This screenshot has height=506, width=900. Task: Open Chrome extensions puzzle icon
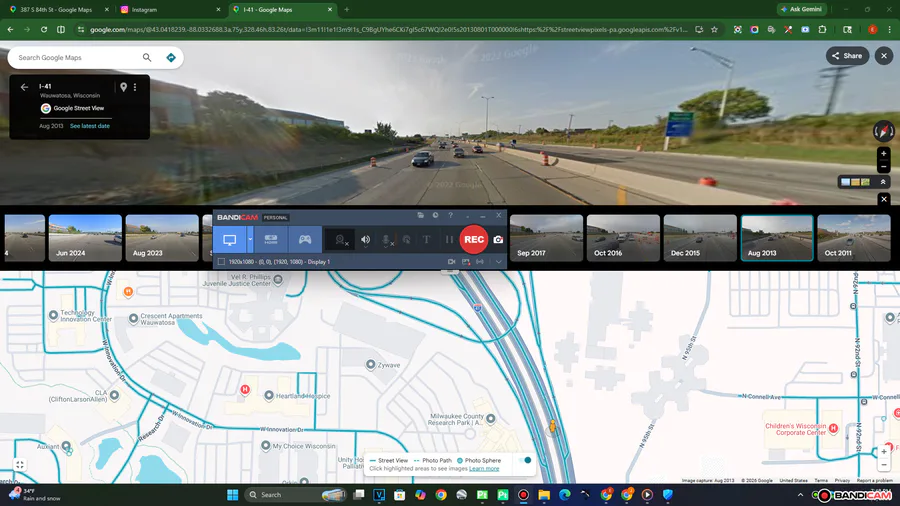point(823,29)
